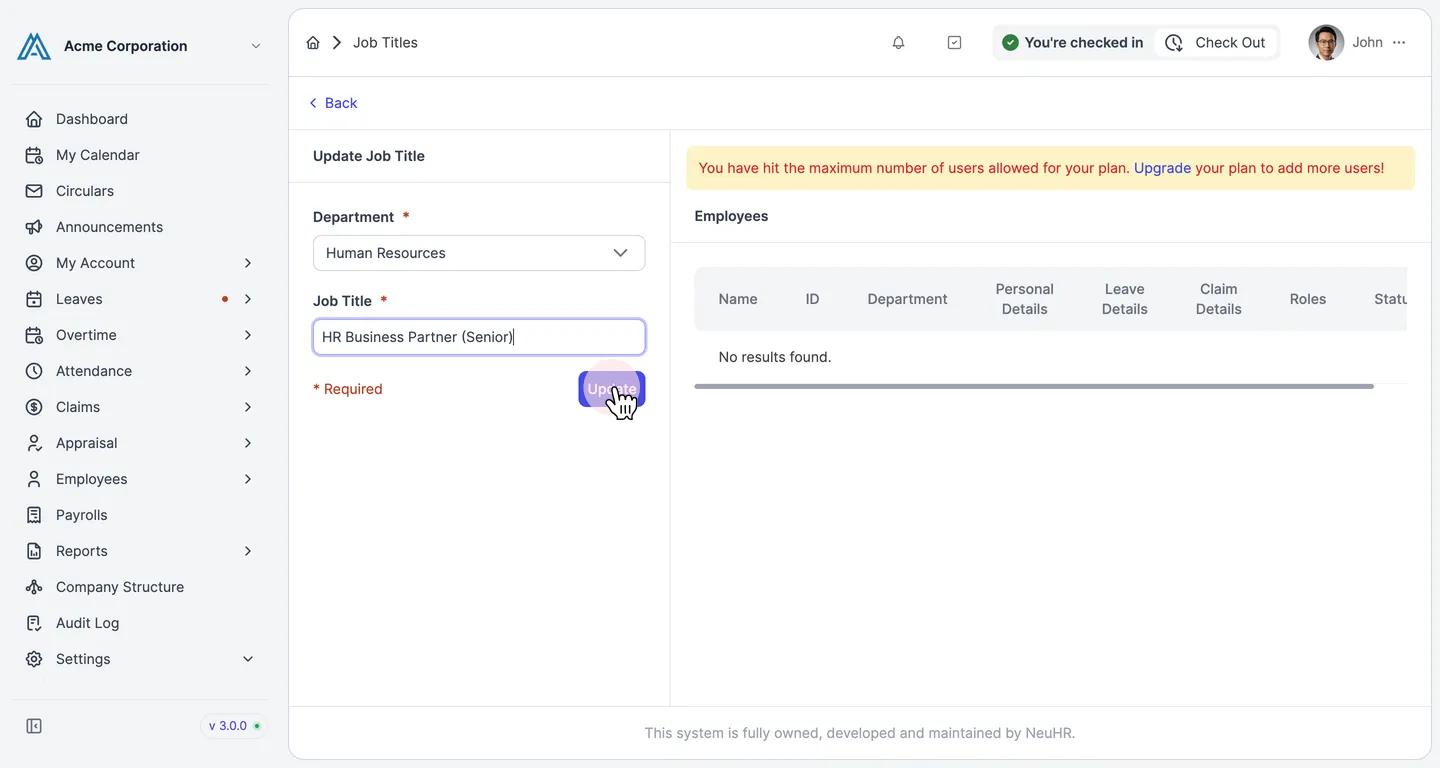Viewport: 1440px width, 768px height.
Task: Click the Dashboard house icon in sidebar
Action: pyautogui.click(x=34, y=119)
